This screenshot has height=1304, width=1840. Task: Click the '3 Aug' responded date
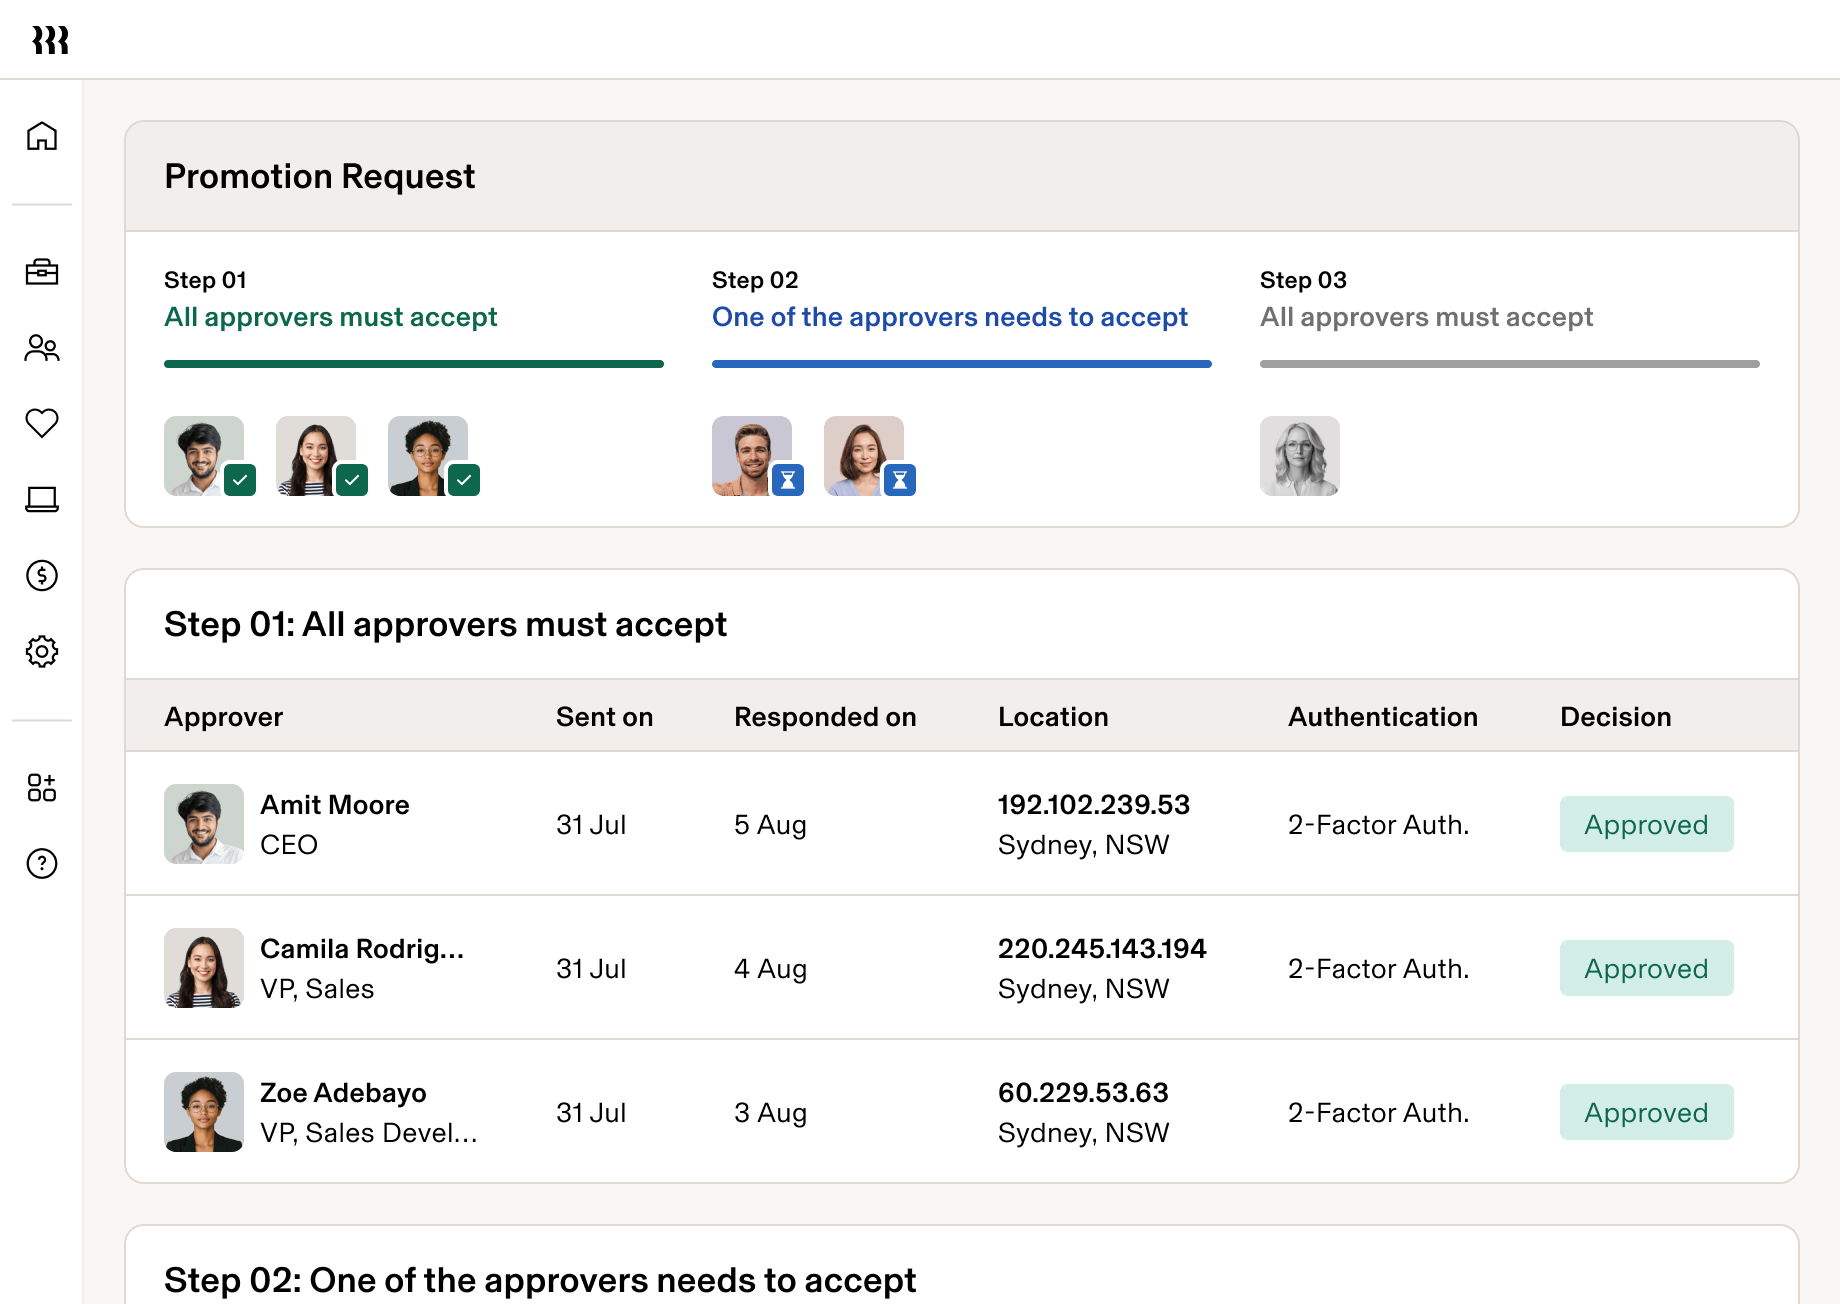(x=770, y=1113)
